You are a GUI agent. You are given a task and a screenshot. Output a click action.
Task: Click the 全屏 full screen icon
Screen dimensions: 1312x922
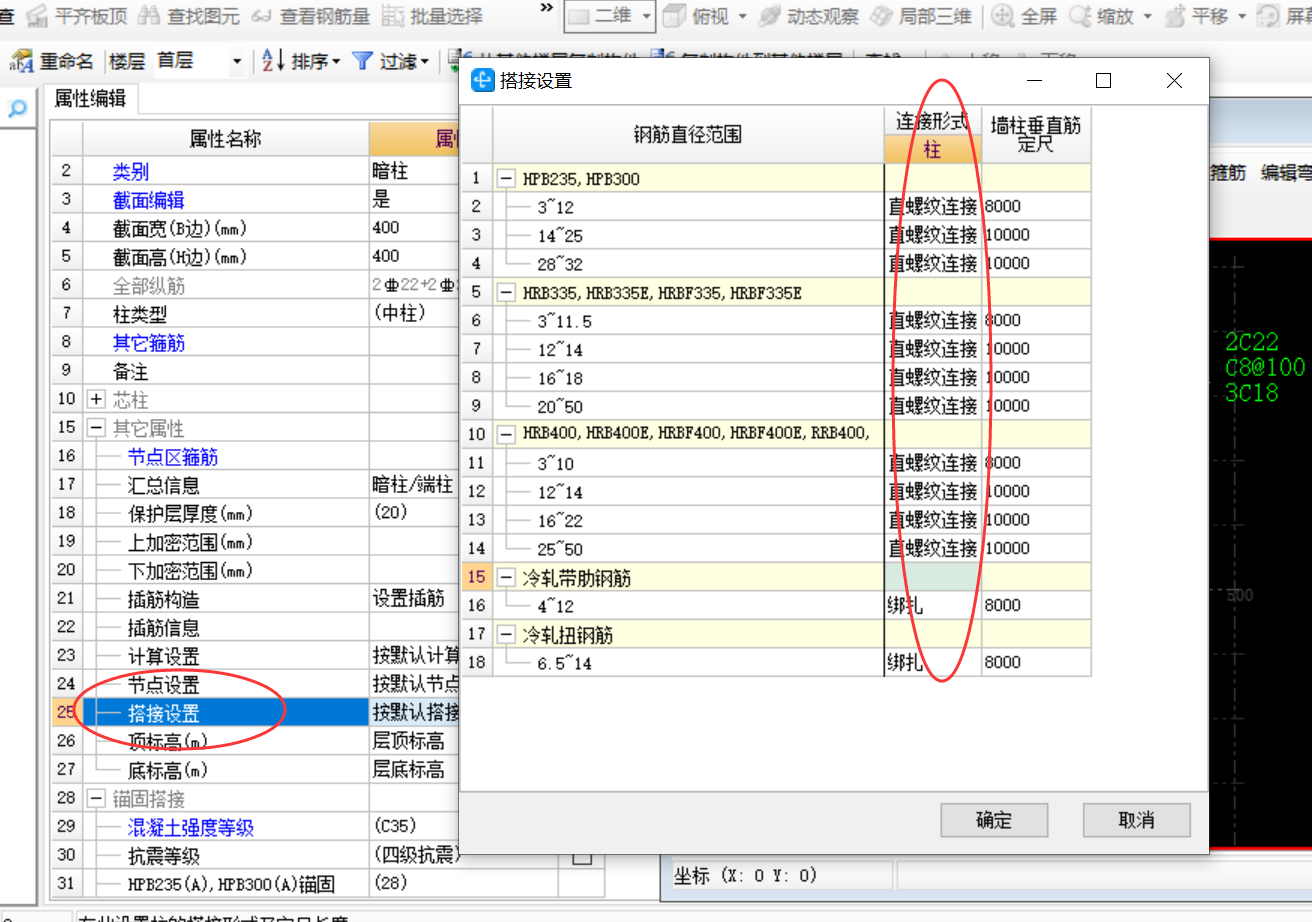coord(1004,16)
